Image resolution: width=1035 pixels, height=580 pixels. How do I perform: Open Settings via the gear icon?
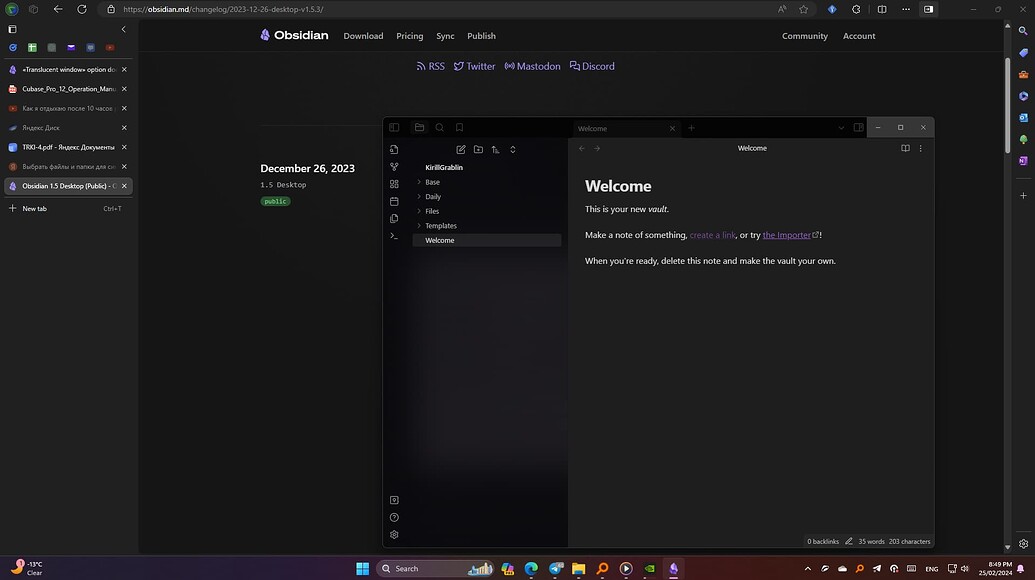pos(394,534)
